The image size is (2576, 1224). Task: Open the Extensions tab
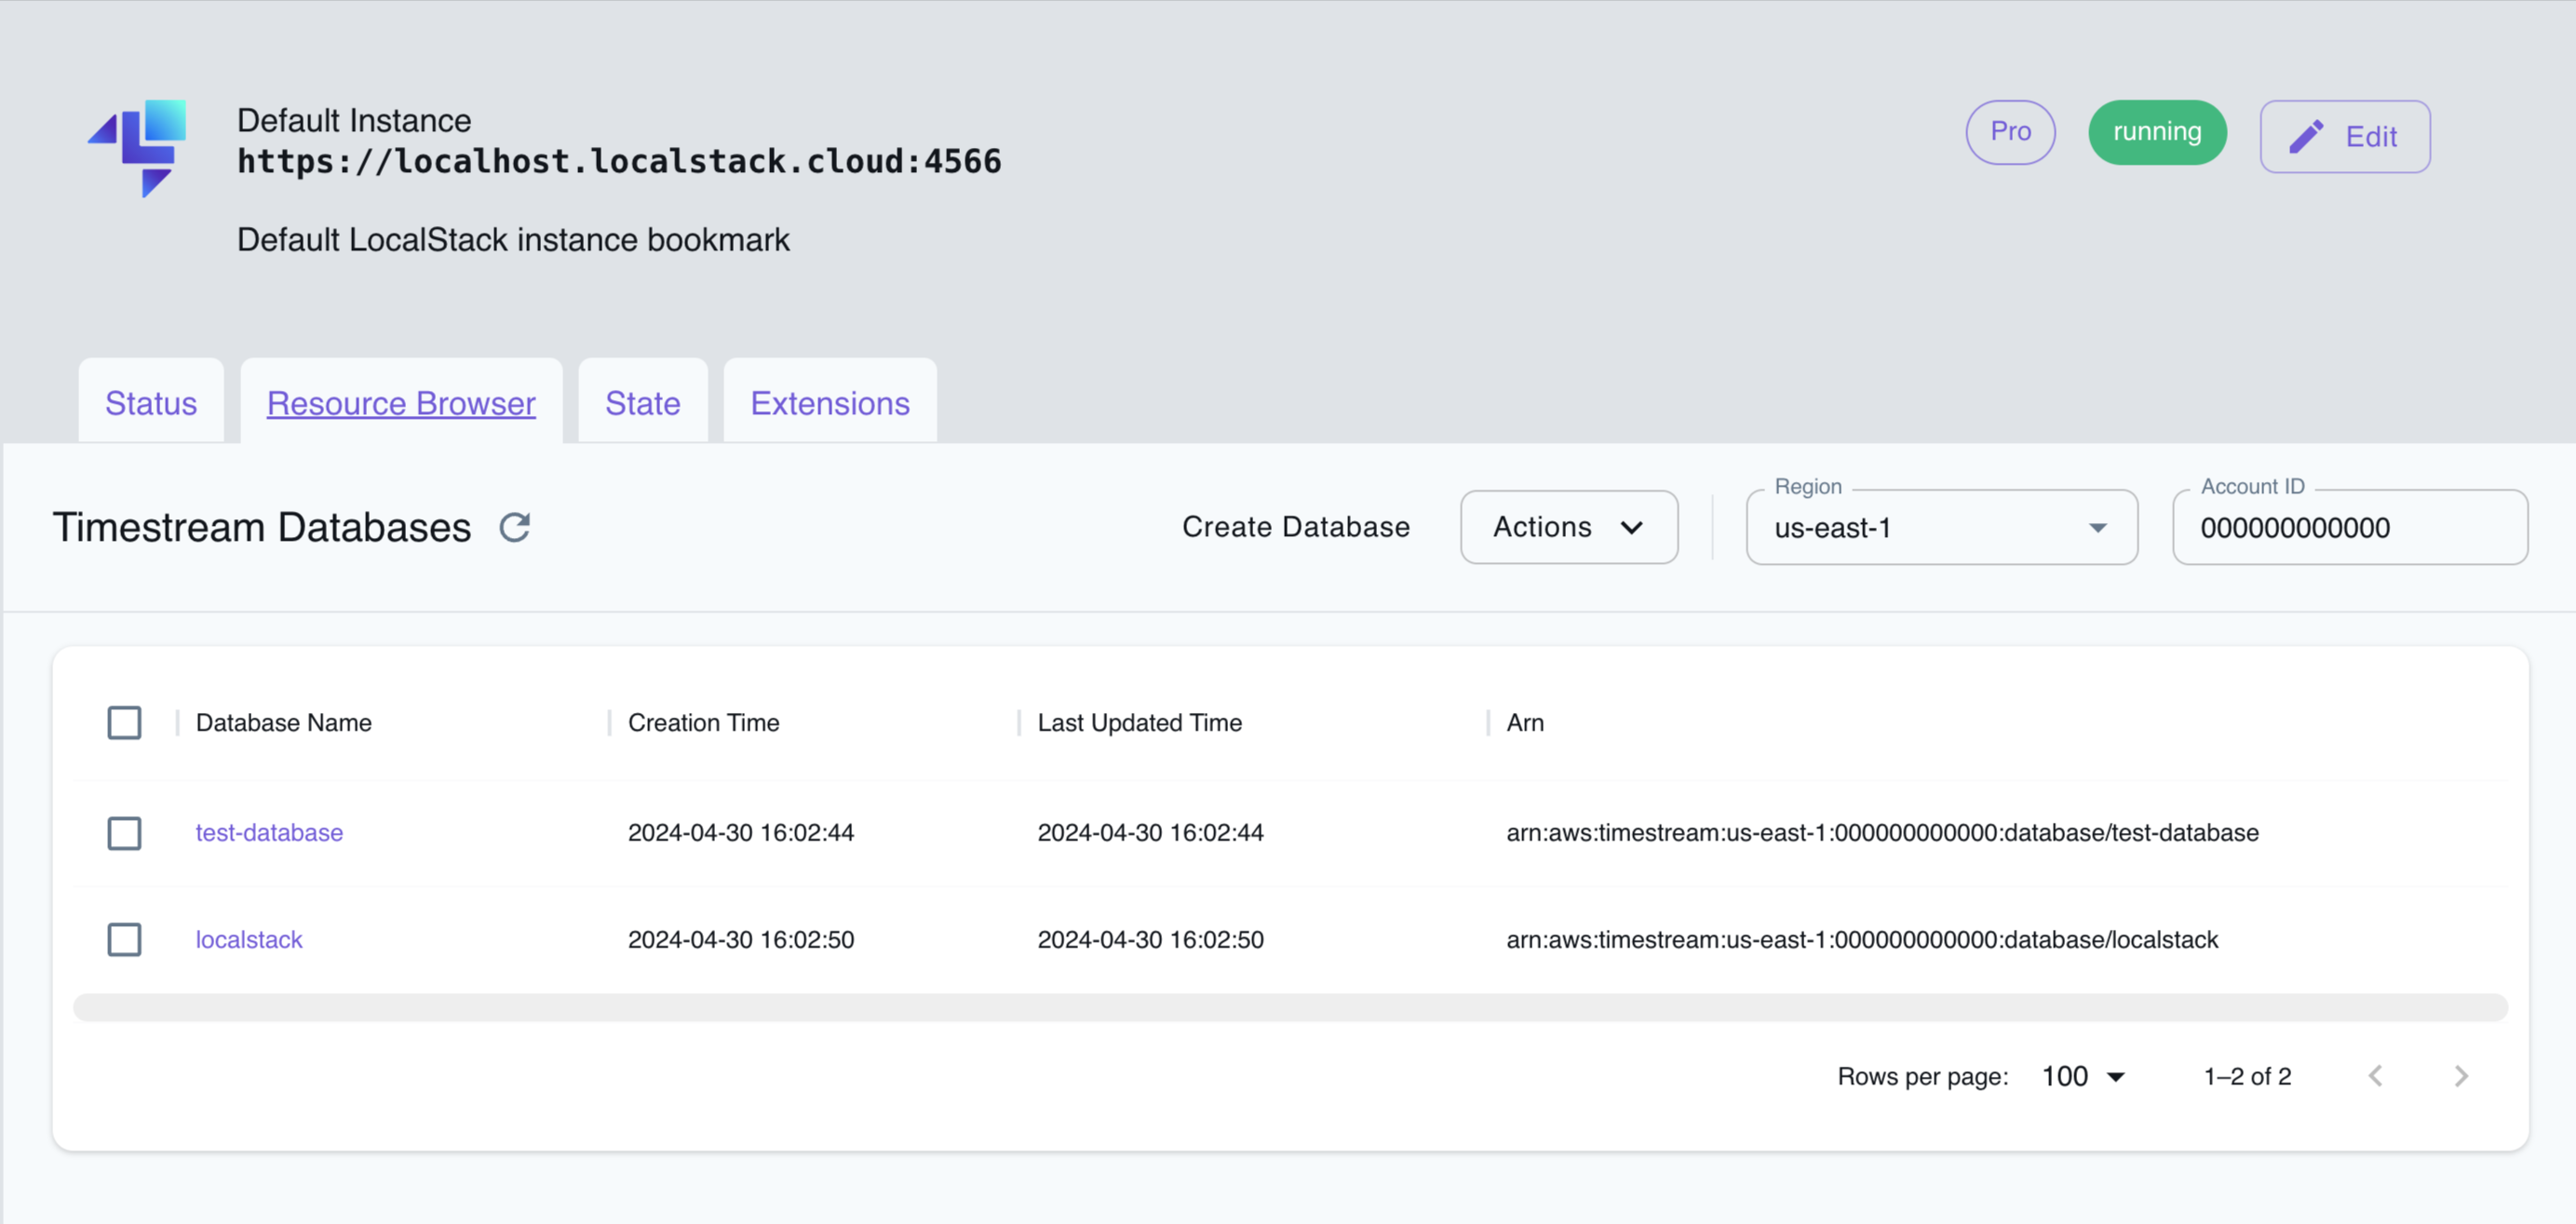[829, 403]
